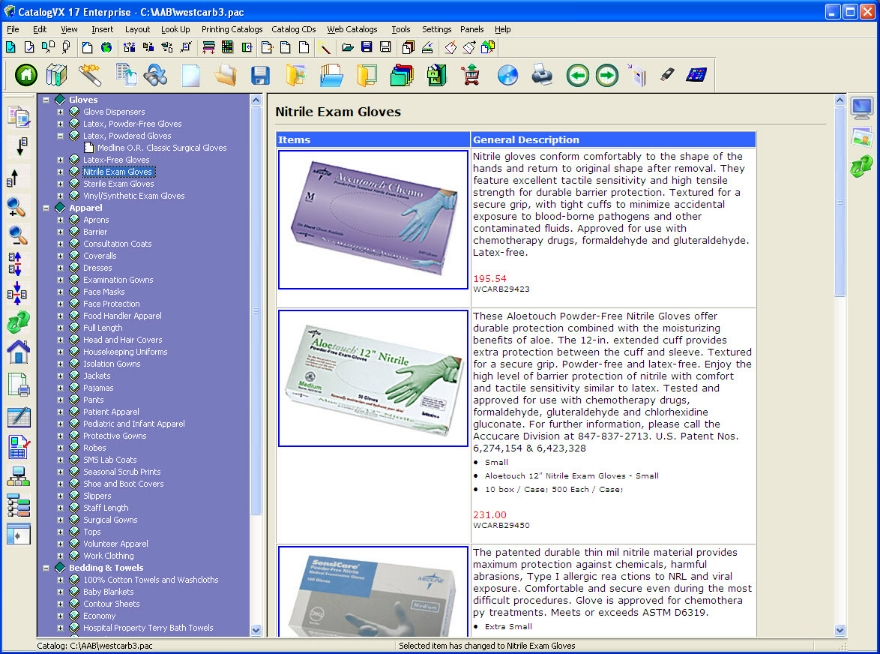Open the Web Catalogs menu
This screenshot has width=880, height=654.
[352, 29]
